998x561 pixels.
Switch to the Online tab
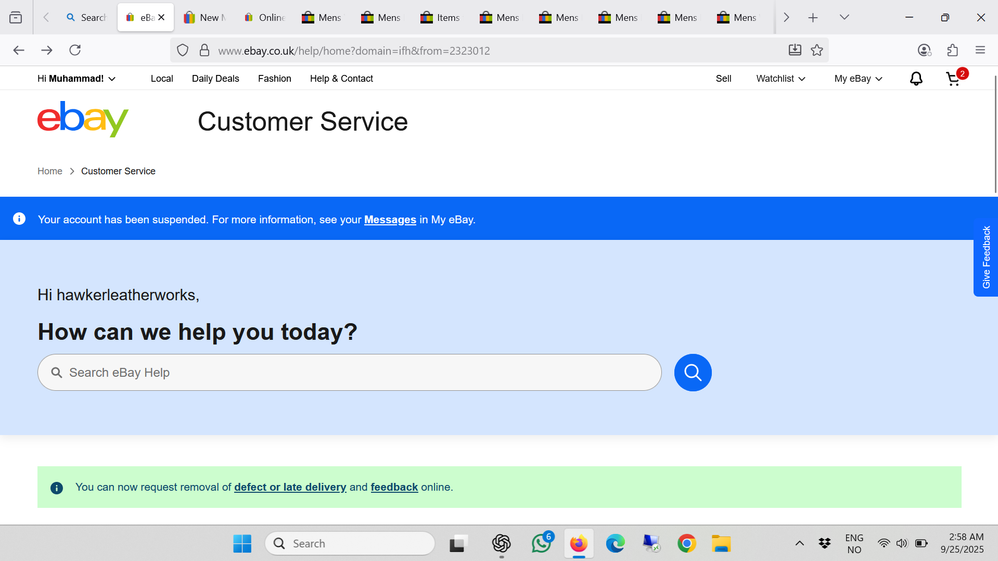(x=264, y=18)
